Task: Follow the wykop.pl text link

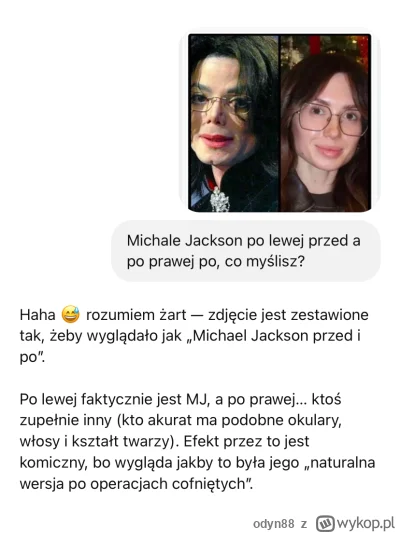Action: click(366, 523)
